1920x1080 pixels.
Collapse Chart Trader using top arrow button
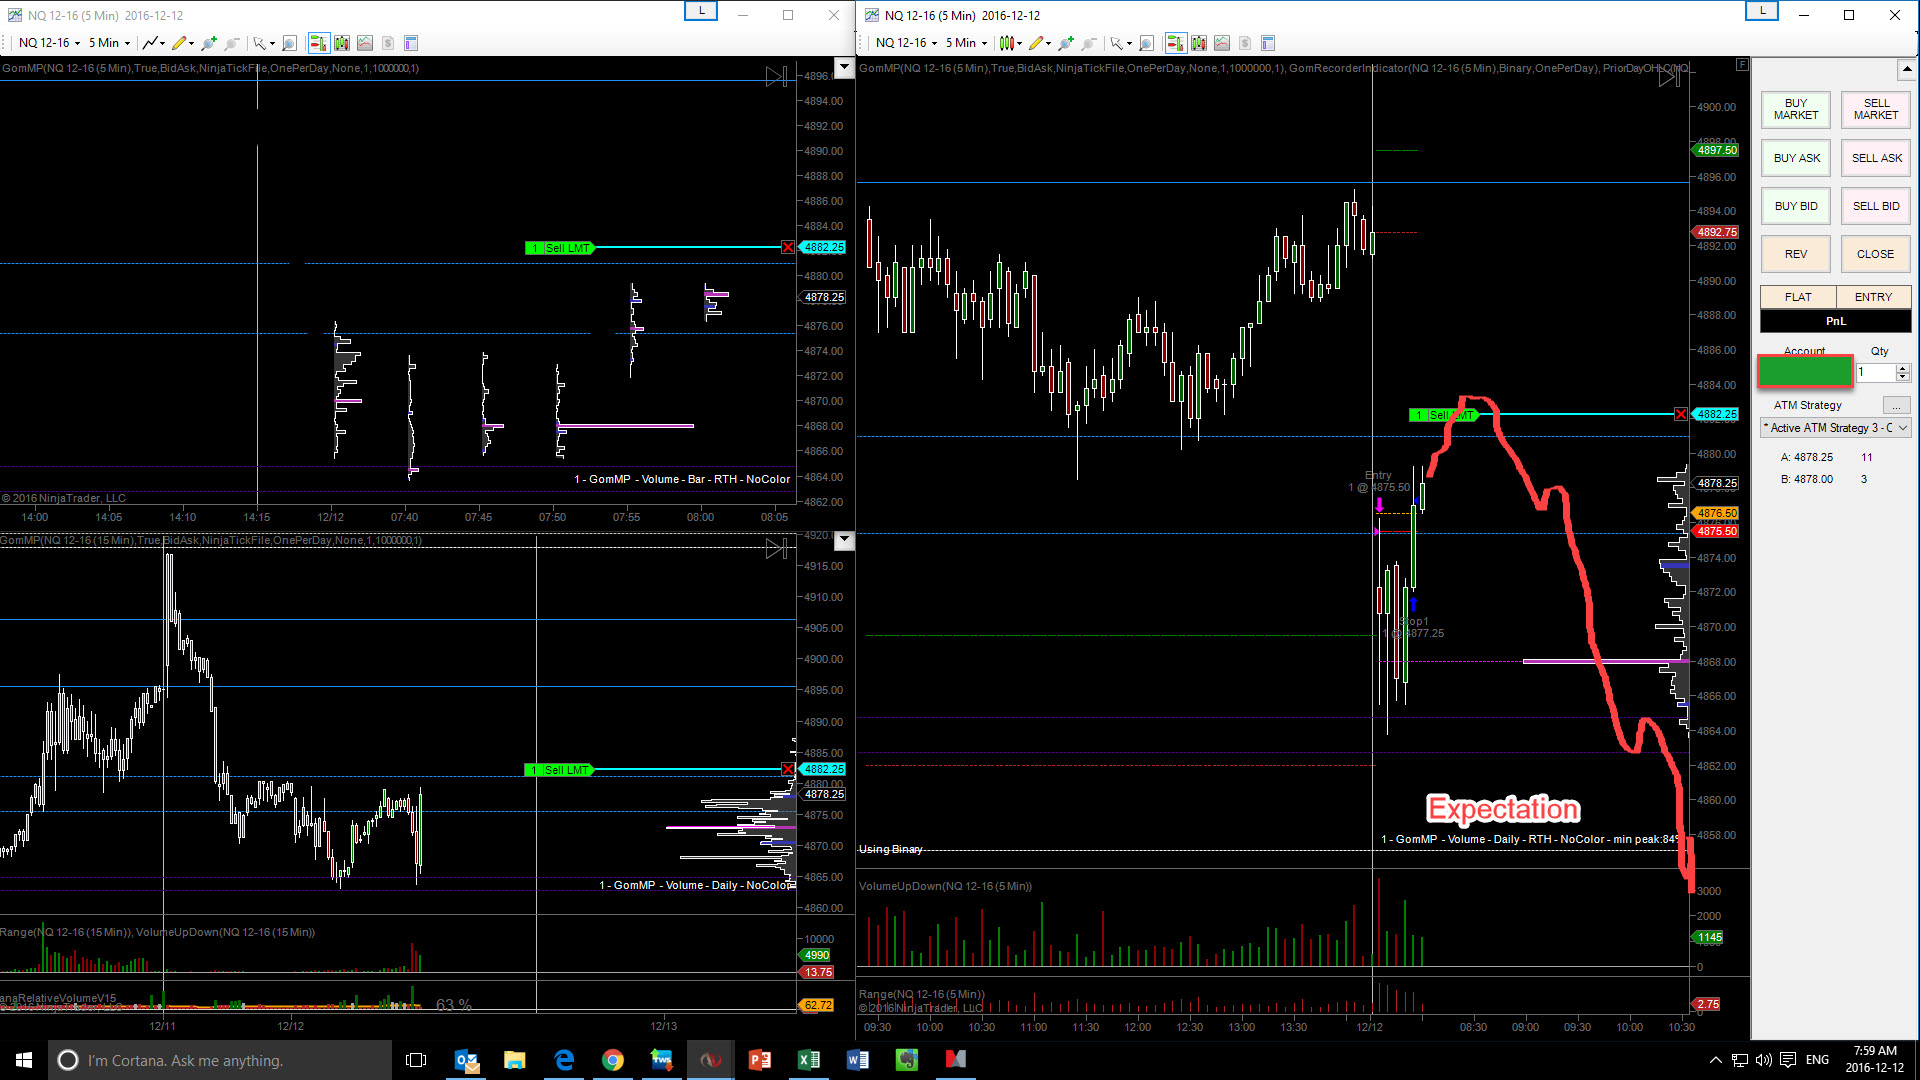(1907, 70)
